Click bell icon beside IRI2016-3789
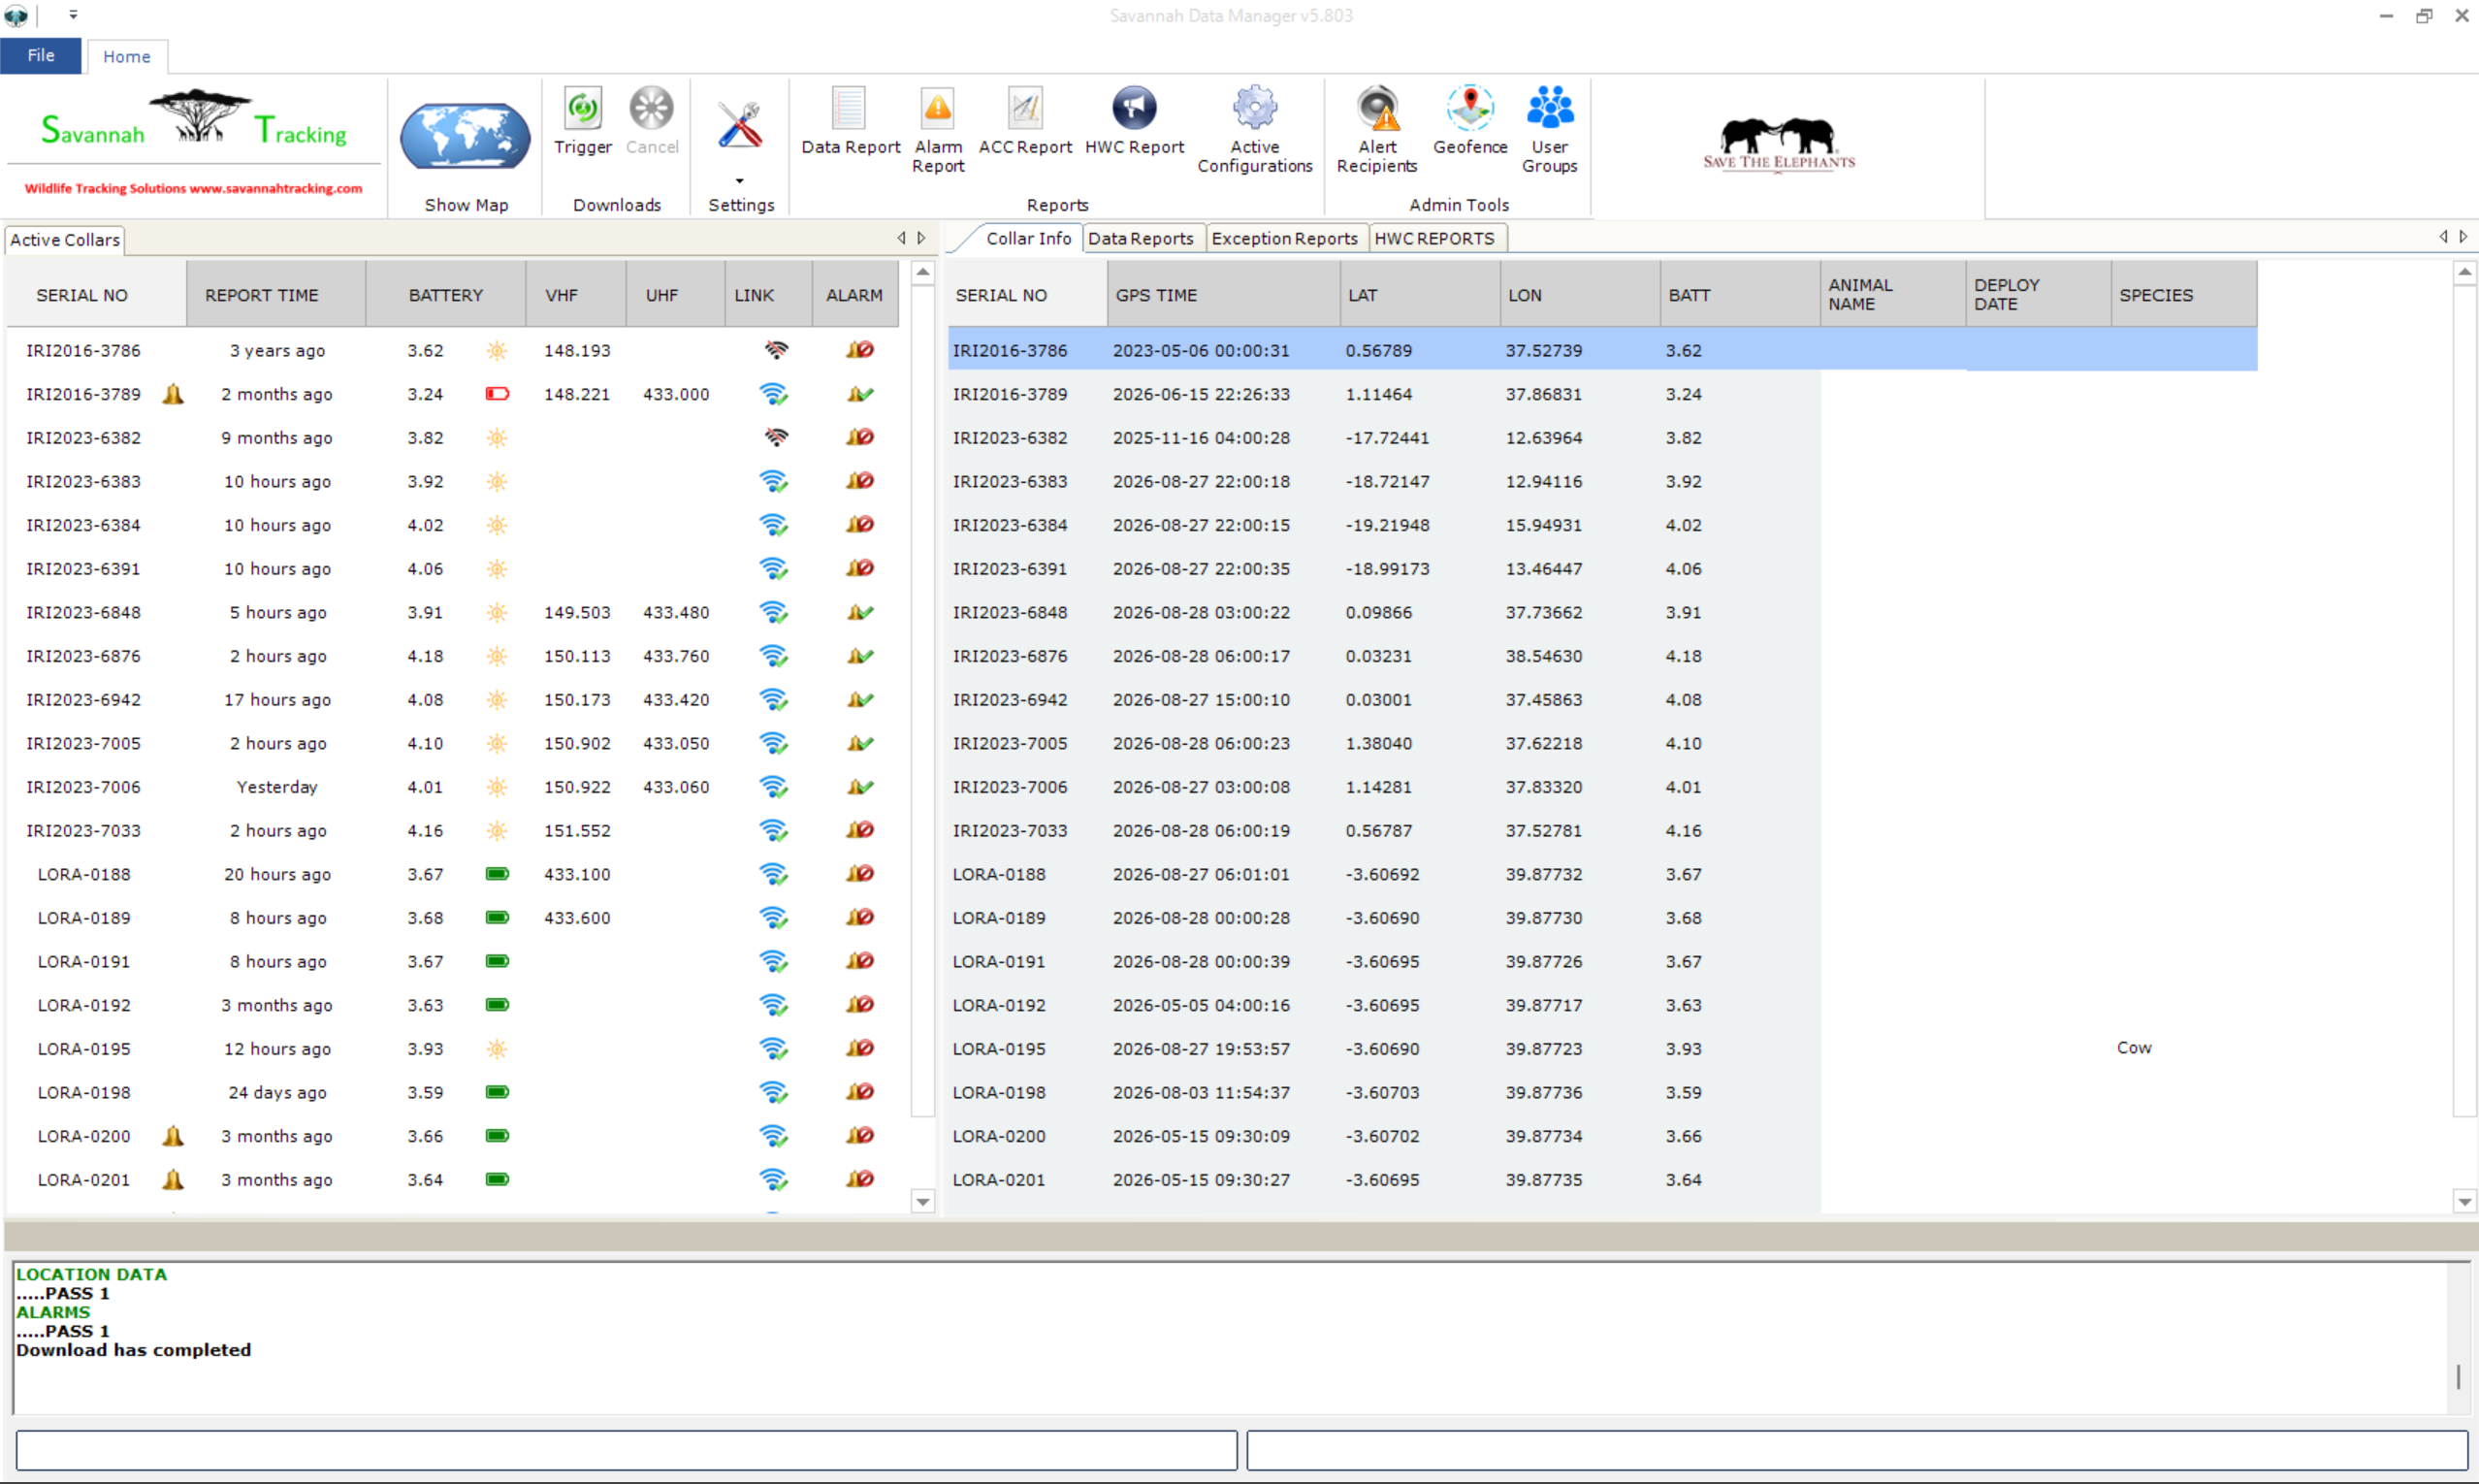 [x=173, y=394]
